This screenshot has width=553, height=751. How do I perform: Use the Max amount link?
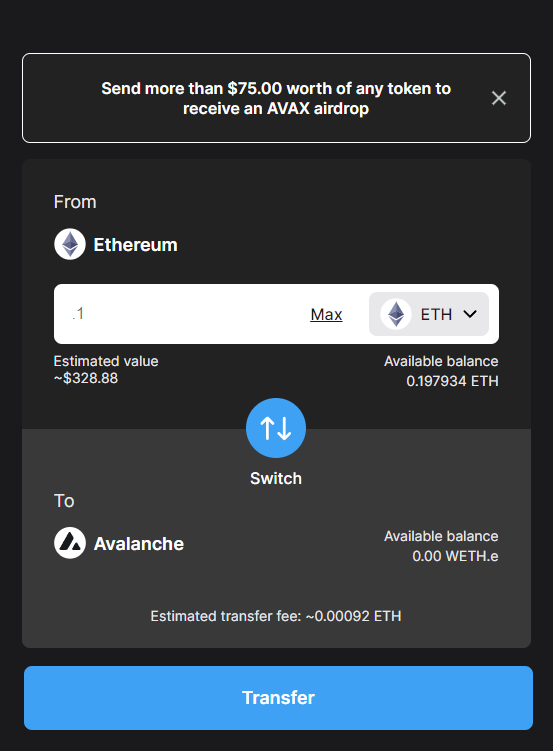pyautogui.click(x=326, y=315)
